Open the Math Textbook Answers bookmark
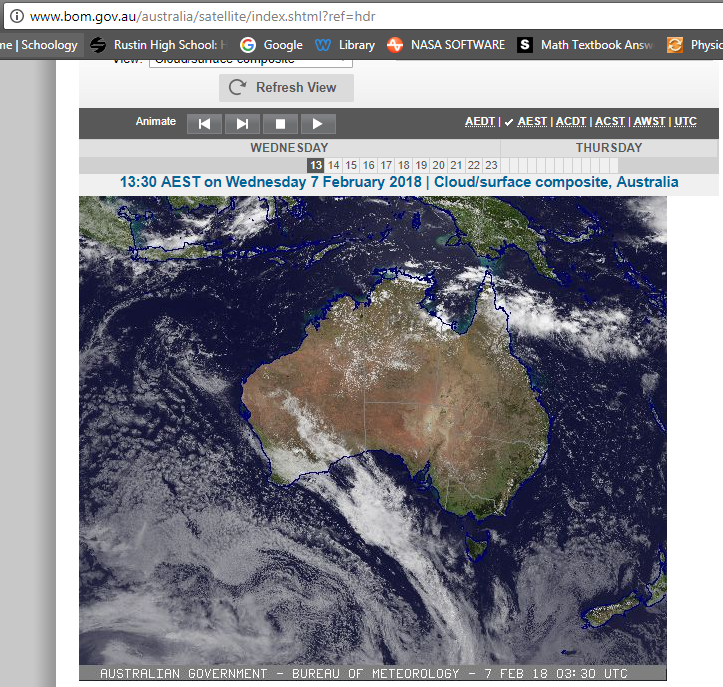Image resolution: width=723 pixels, height=687 pixels. (x=586, y=45)
